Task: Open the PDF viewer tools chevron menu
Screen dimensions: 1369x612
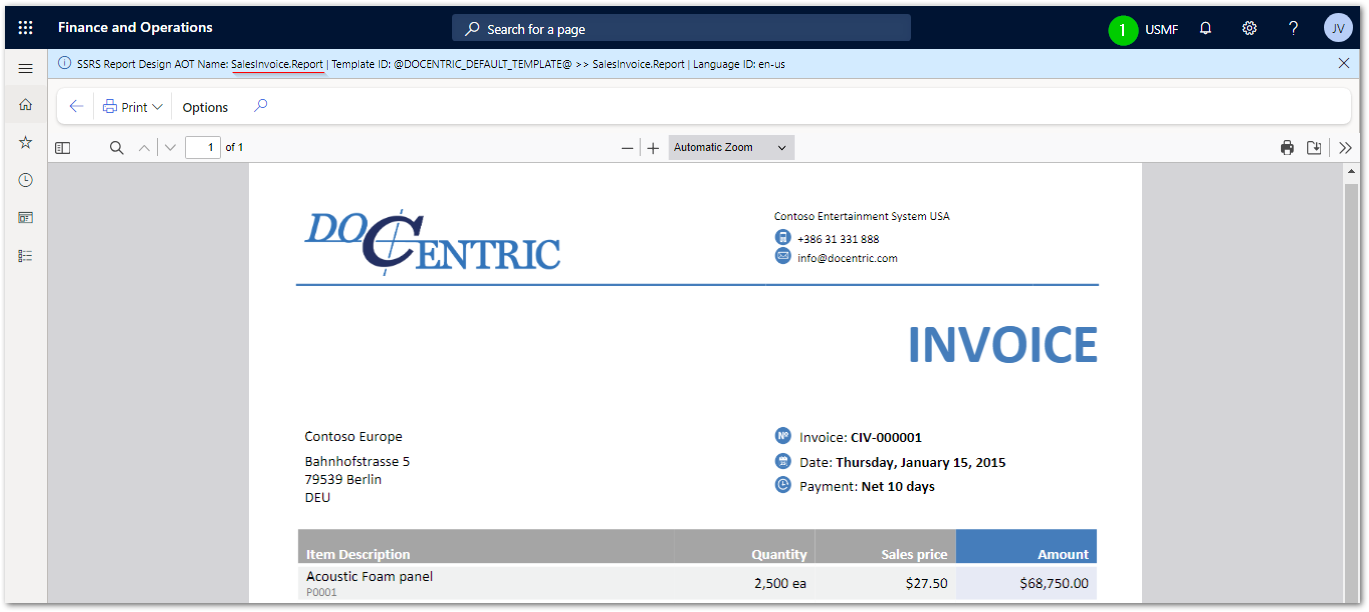Action: click(x=1345, y=148)
